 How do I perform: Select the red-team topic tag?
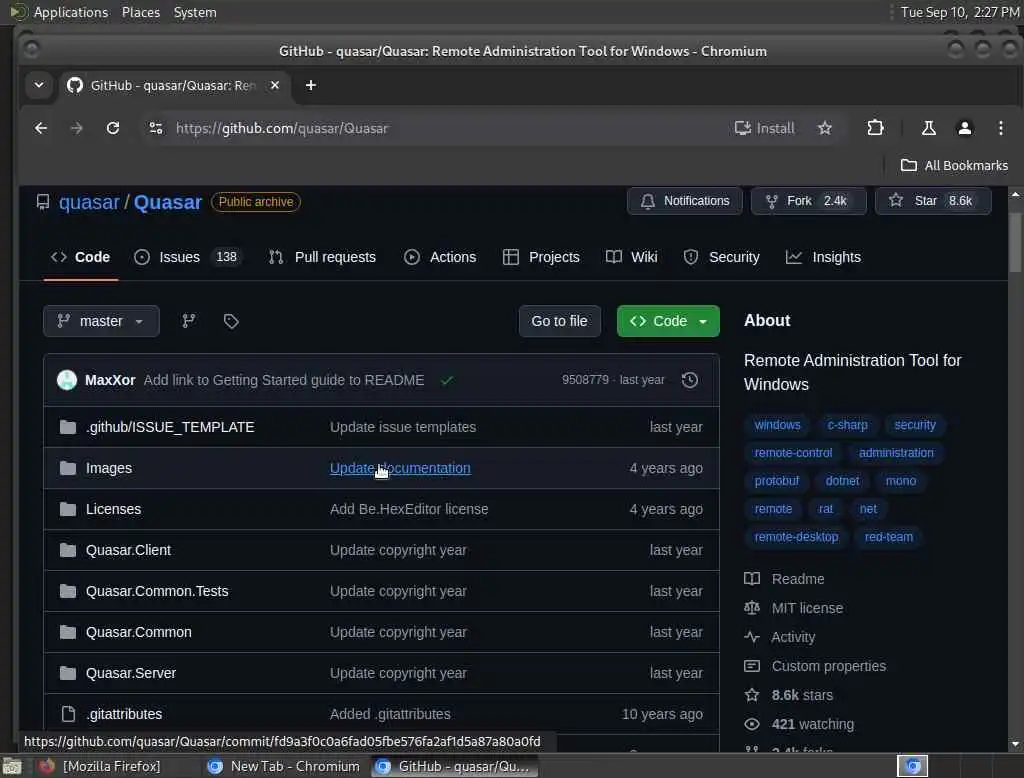click(x=888, y=536)
